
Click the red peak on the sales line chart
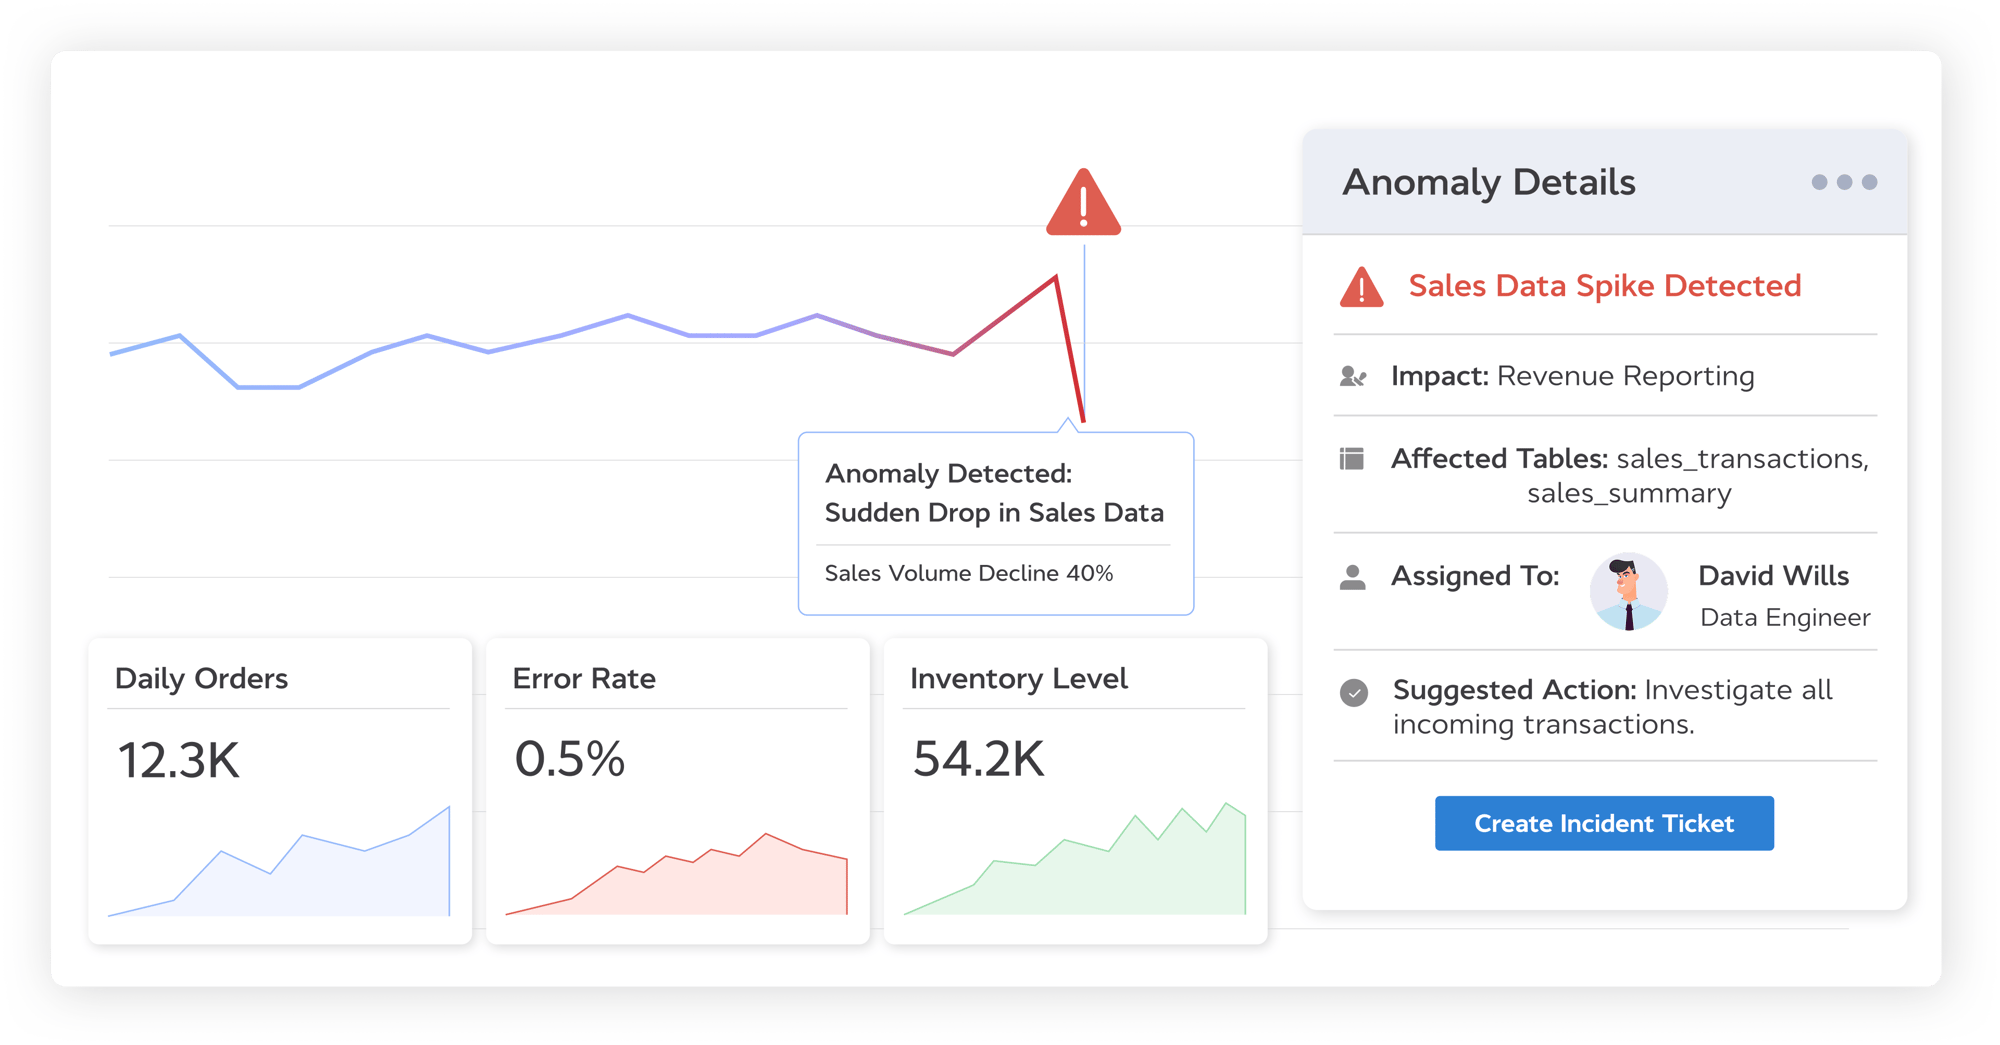pyautogui.click(x=1055, y=279)
